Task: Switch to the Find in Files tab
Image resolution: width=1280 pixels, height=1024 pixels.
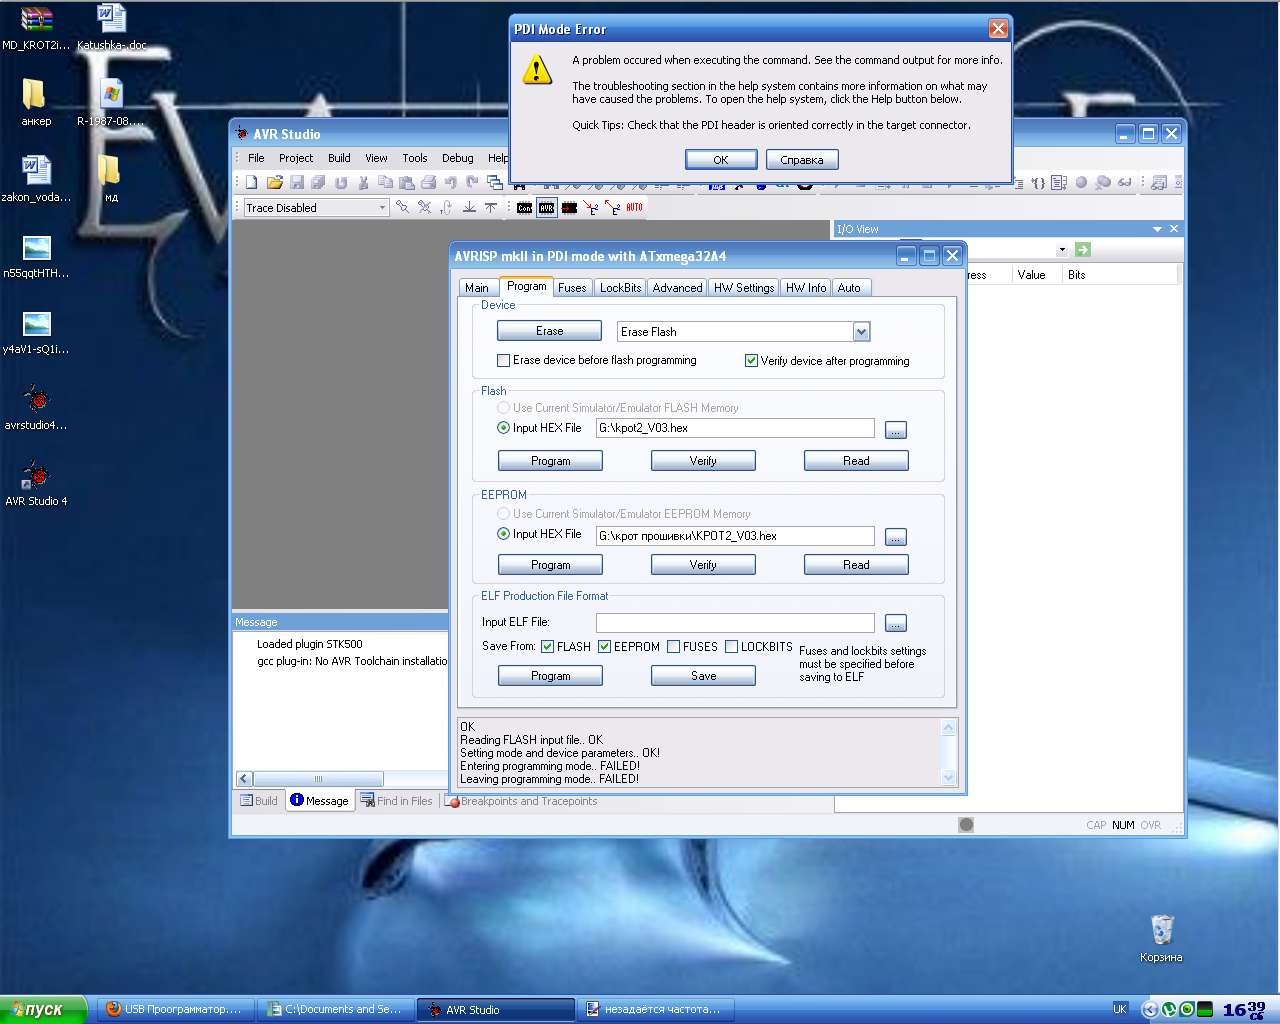Action: tap(397, 801)
